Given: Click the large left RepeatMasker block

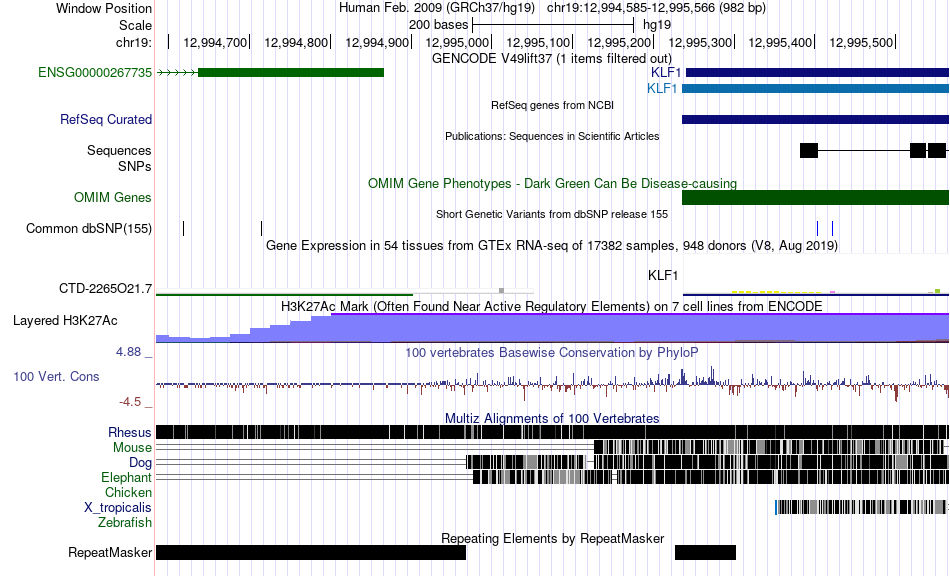Looking at the screenshot, I should (311, 552).
